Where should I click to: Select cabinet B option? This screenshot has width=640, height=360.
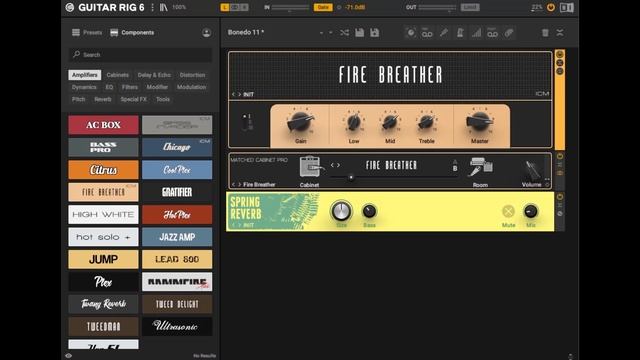coord(455,169)
